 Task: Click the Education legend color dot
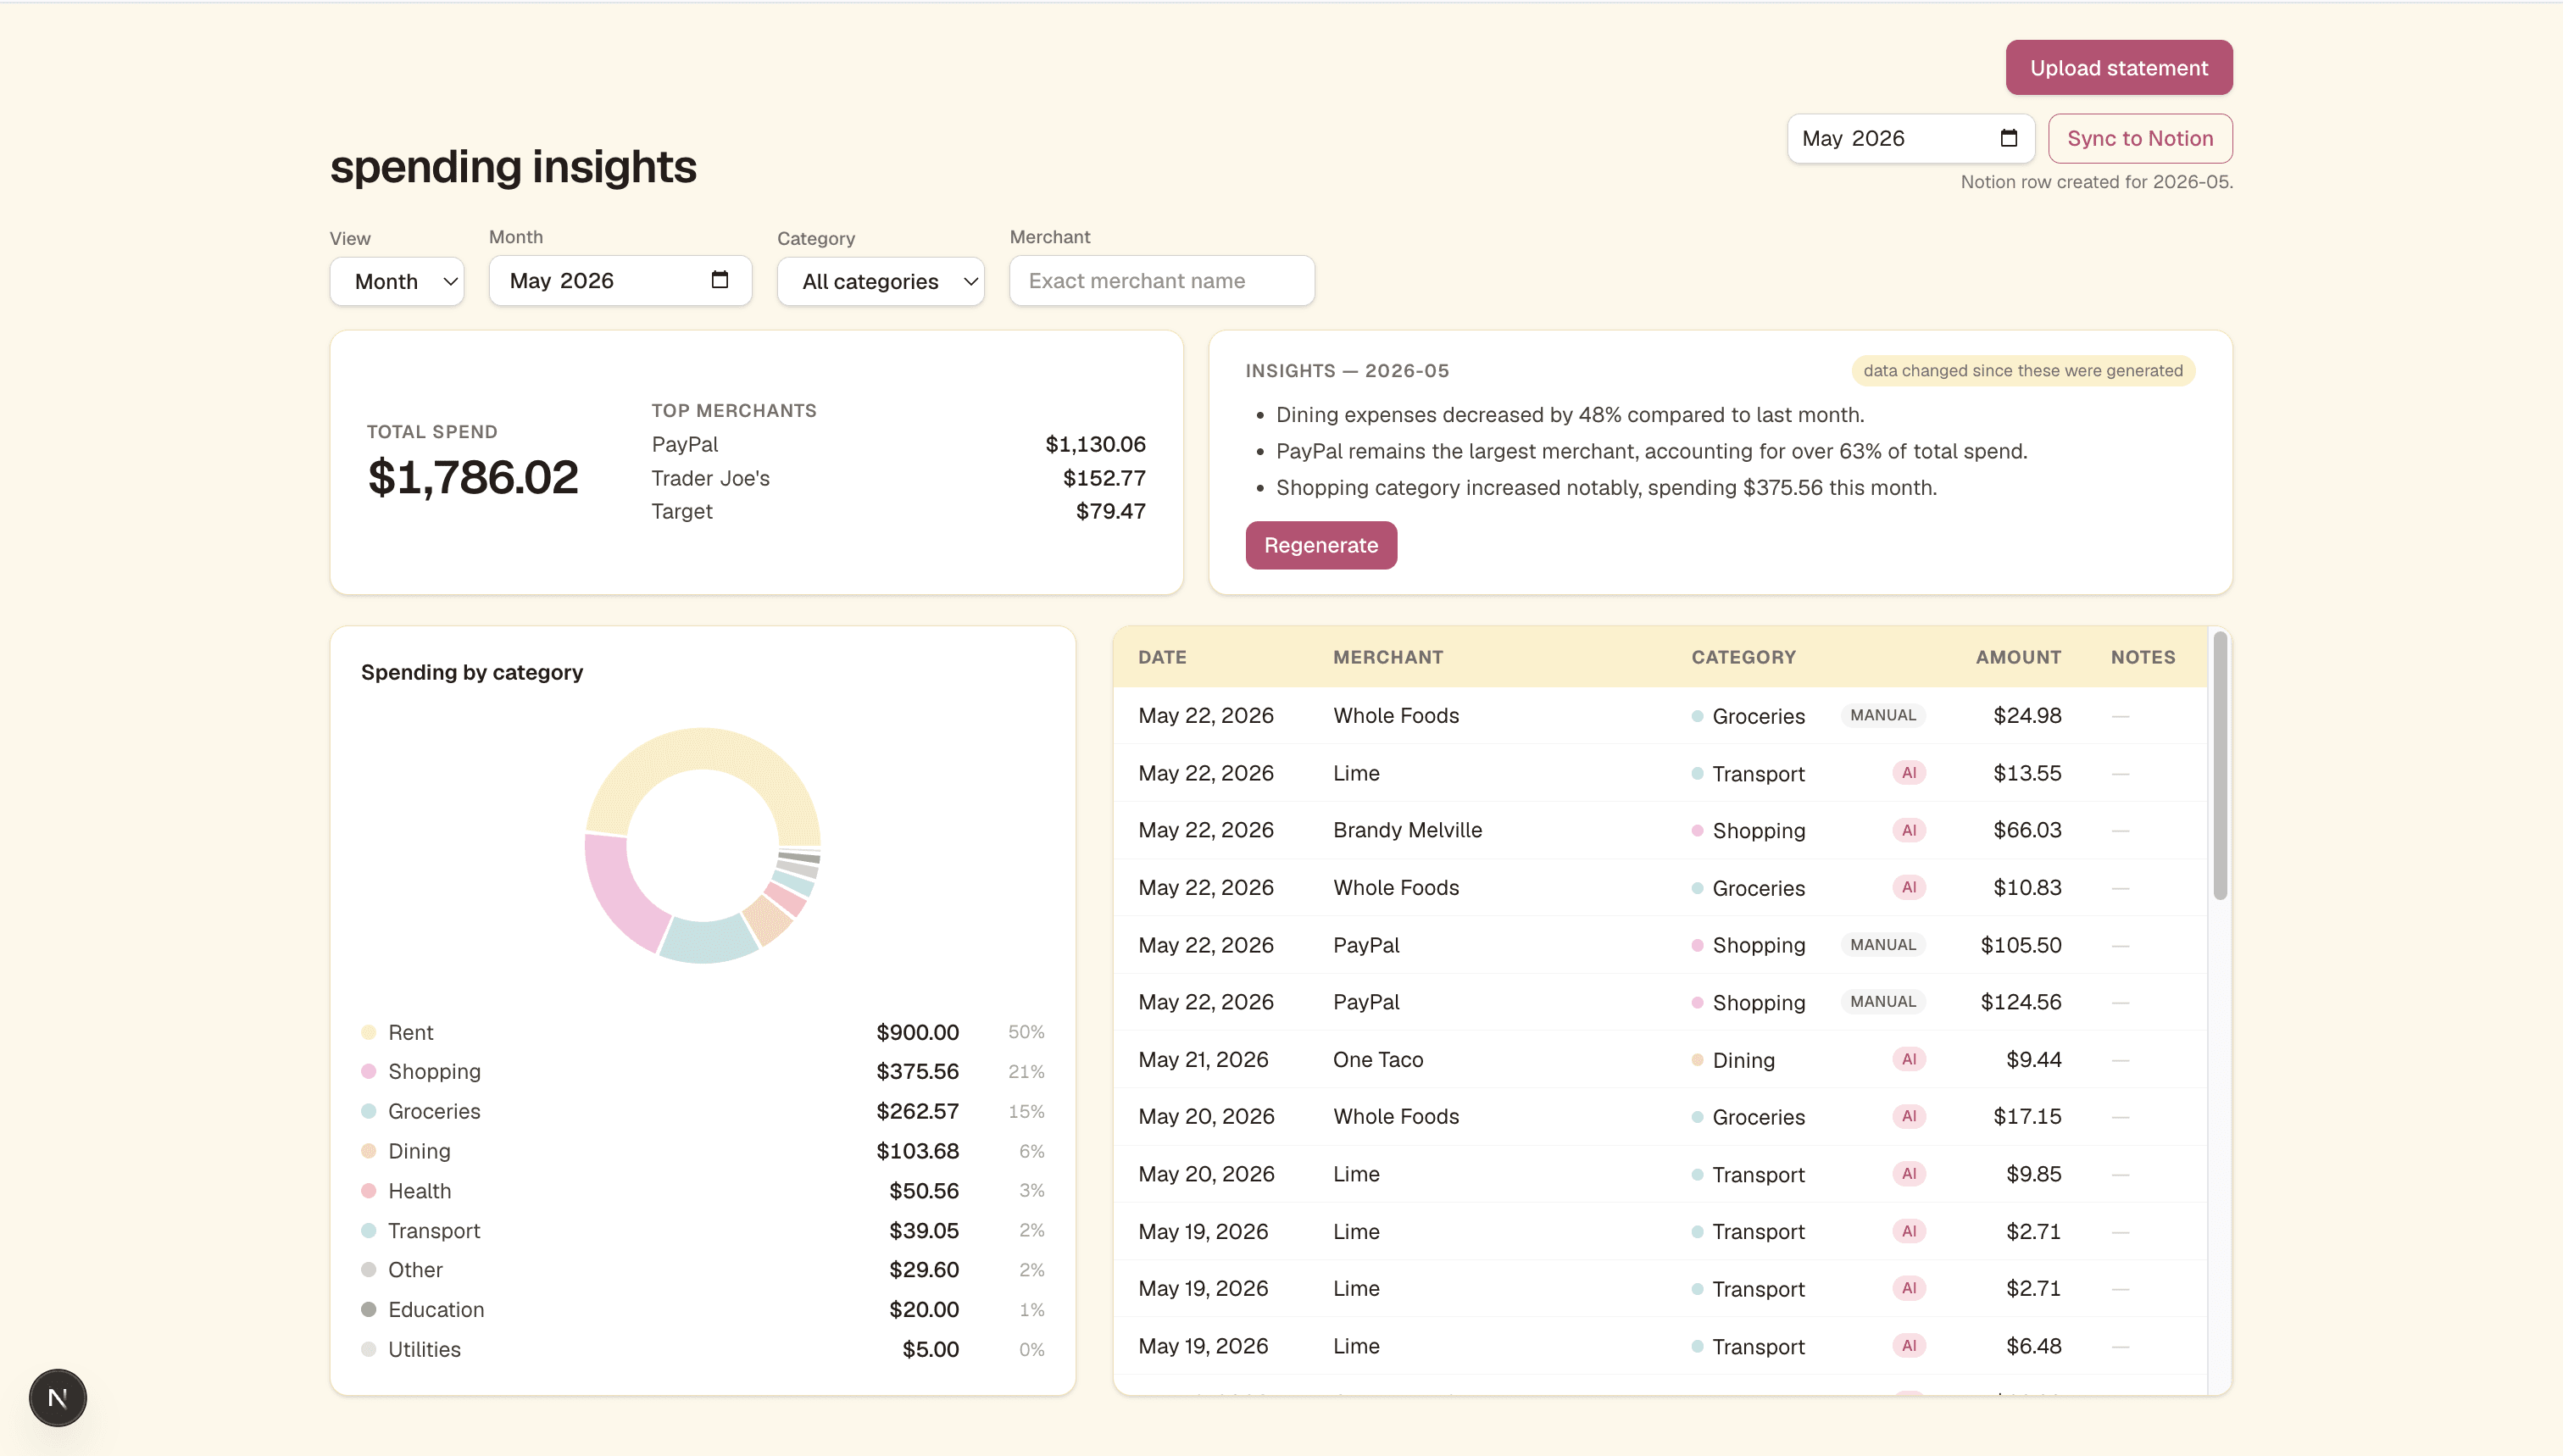click(x=368, y=1309)
